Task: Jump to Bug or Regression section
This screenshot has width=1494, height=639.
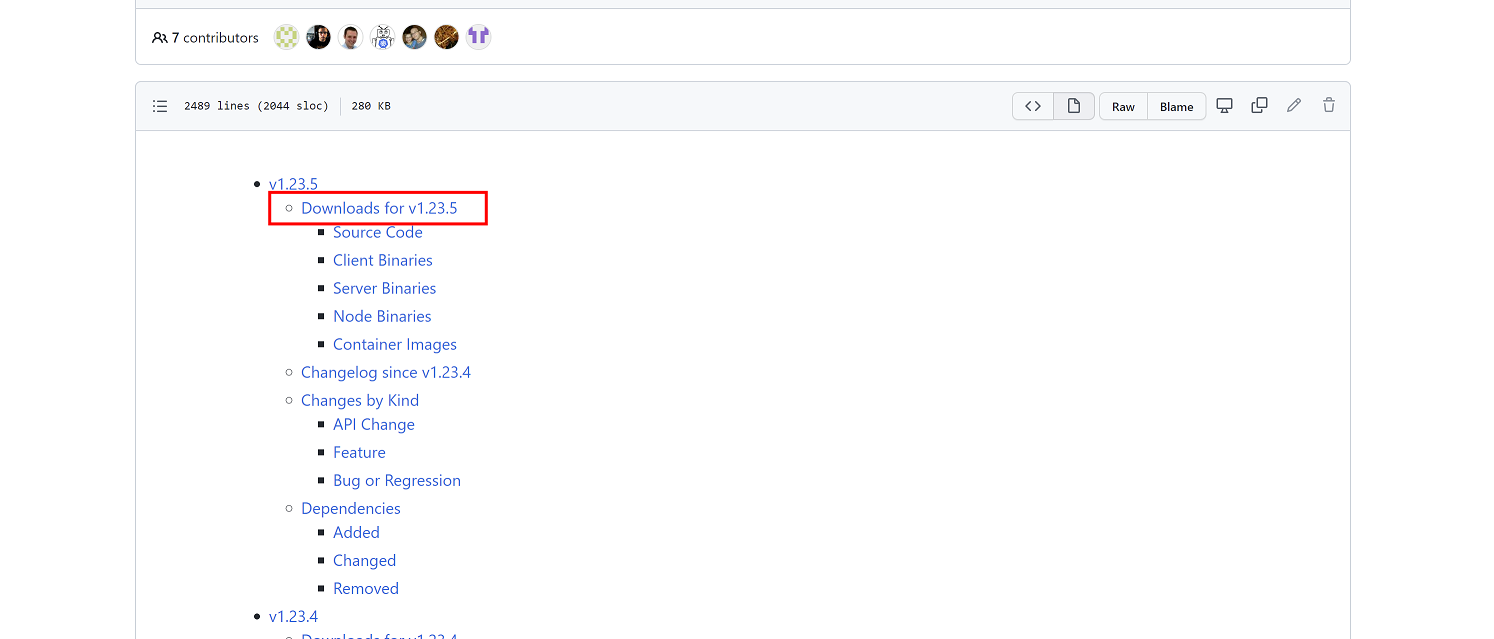Action: click(397, 480)
